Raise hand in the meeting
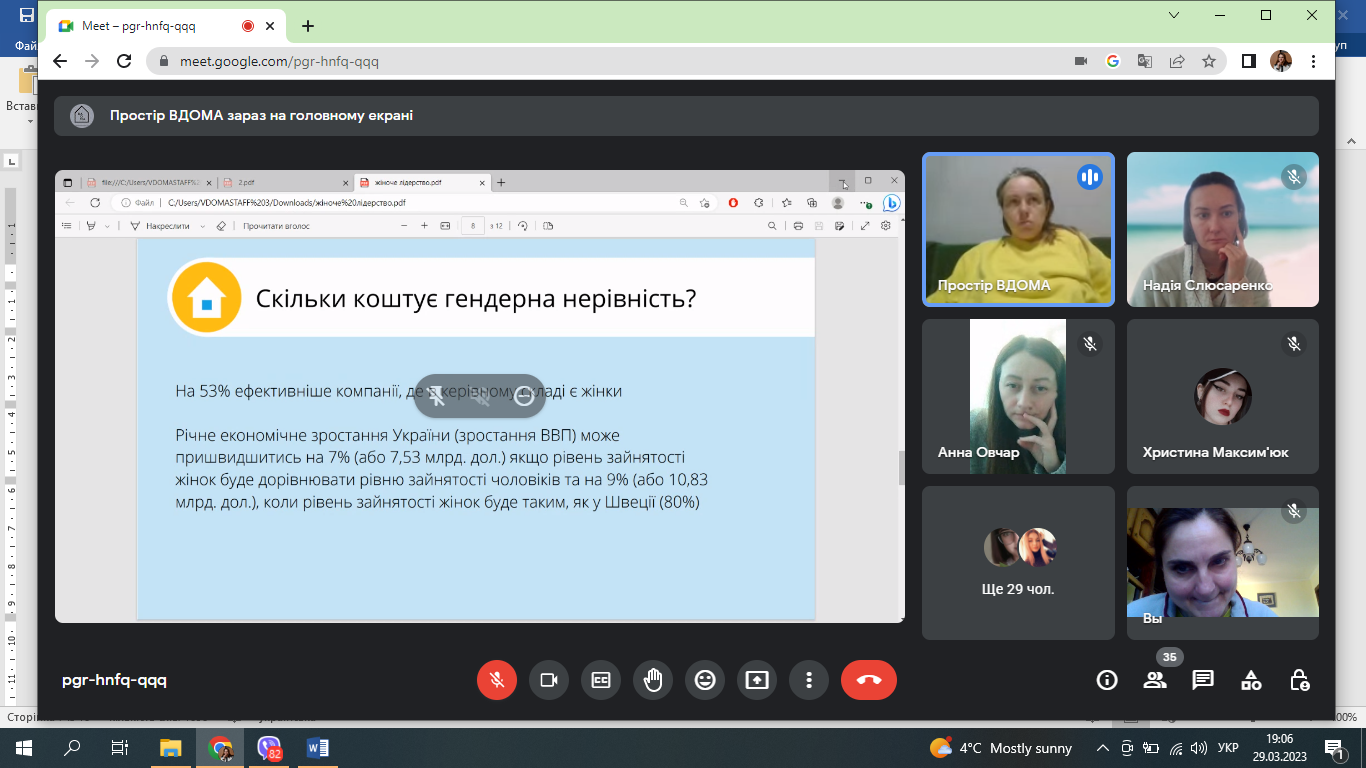The height and width of the screenshot is (768, 1366). (x=653, y=680)
